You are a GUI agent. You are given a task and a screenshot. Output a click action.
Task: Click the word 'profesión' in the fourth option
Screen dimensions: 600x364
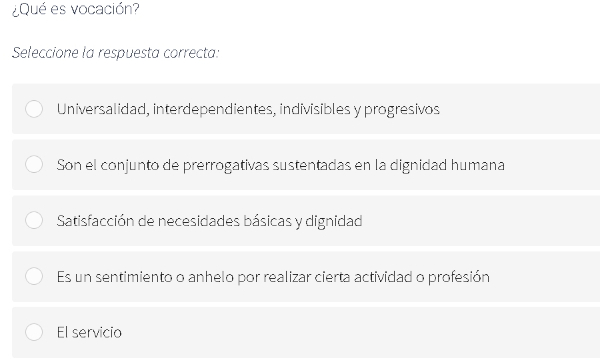(458, 277)
